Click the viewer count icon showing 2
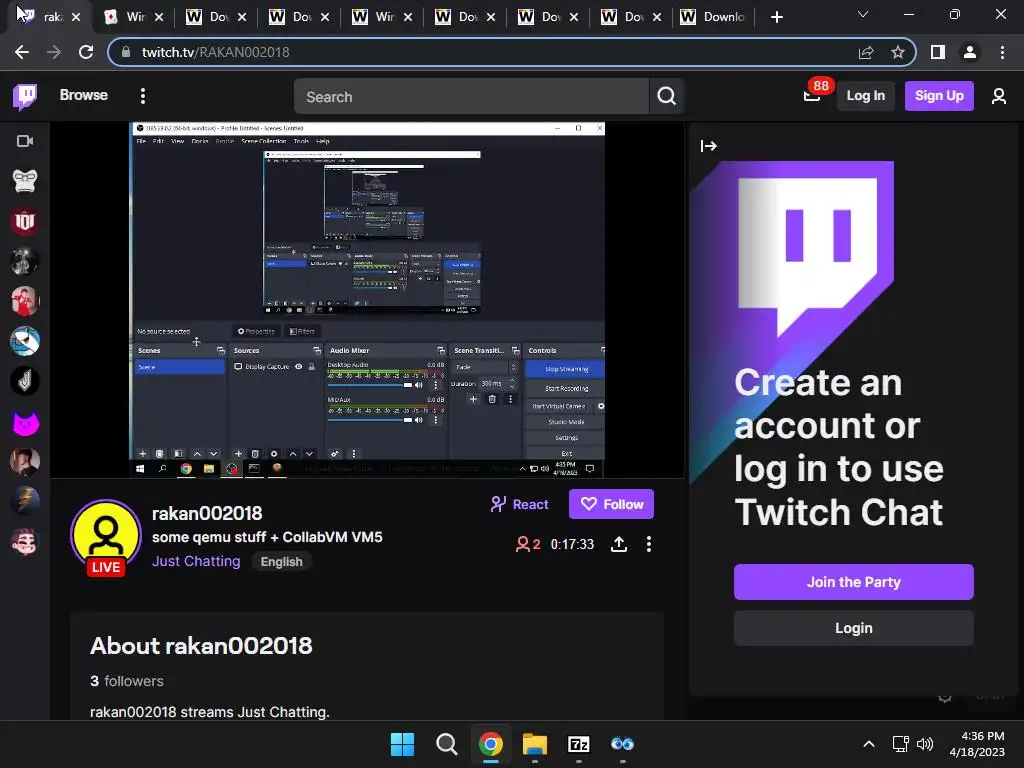The width and height of the screenshot is (1024, 768). point(528,544)
